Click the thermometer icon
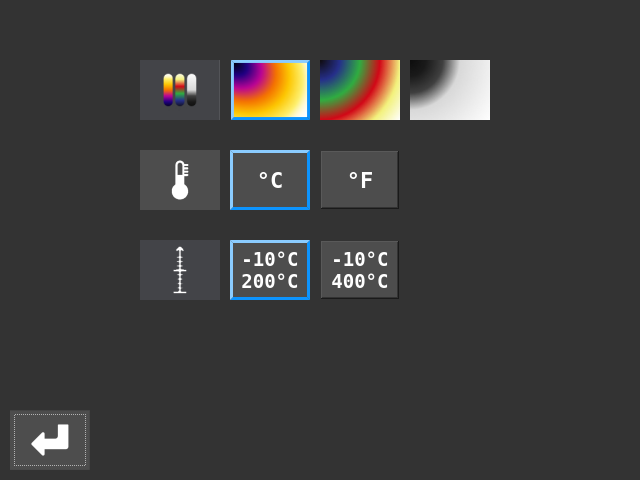This screenshot has height=480, width=640. point(180,180)
